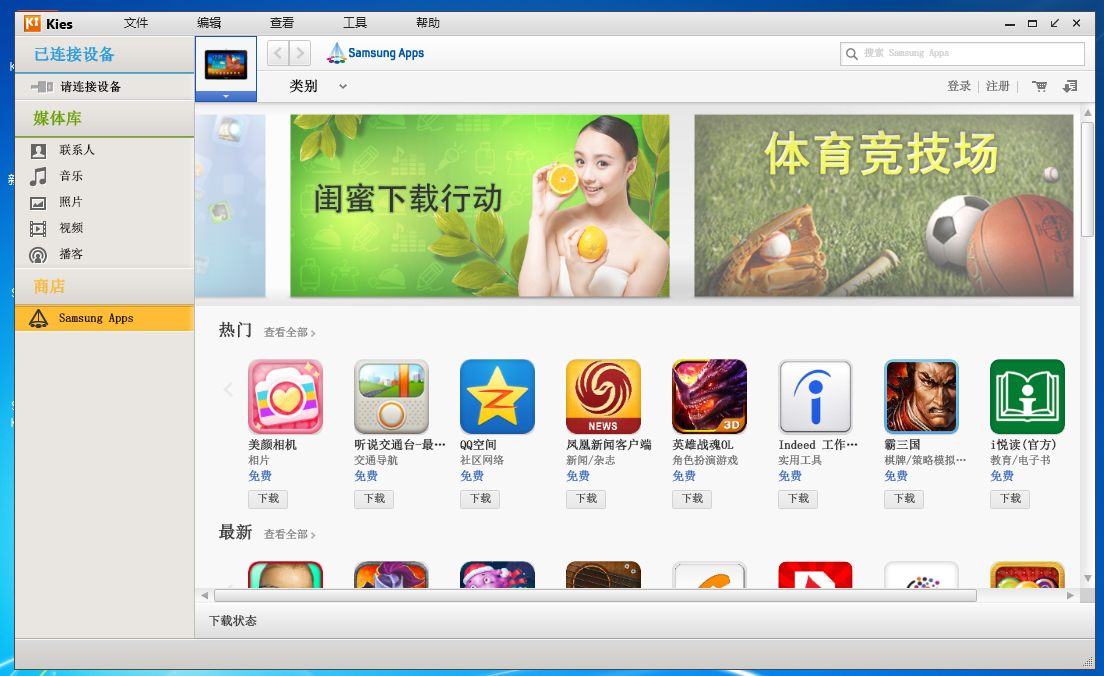Click 查看全部 next to 最新

click(289, 534)
